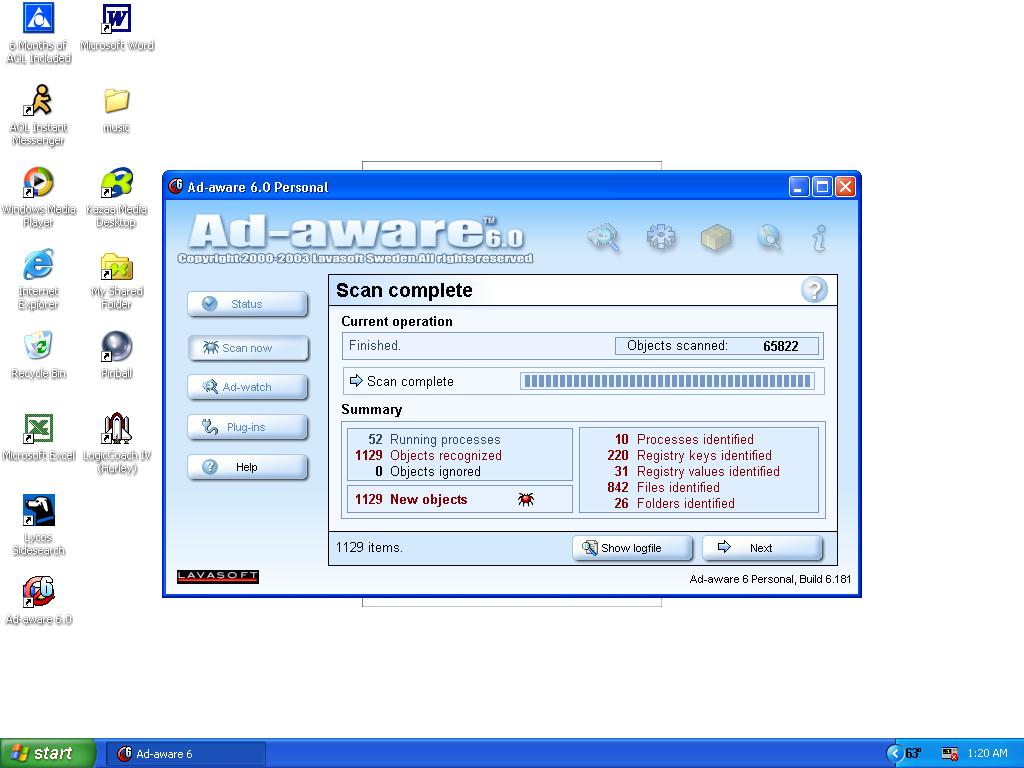Click the 63° weather tray icon
The width and height of the screenshot is (1024, 768).
(912, 754)
